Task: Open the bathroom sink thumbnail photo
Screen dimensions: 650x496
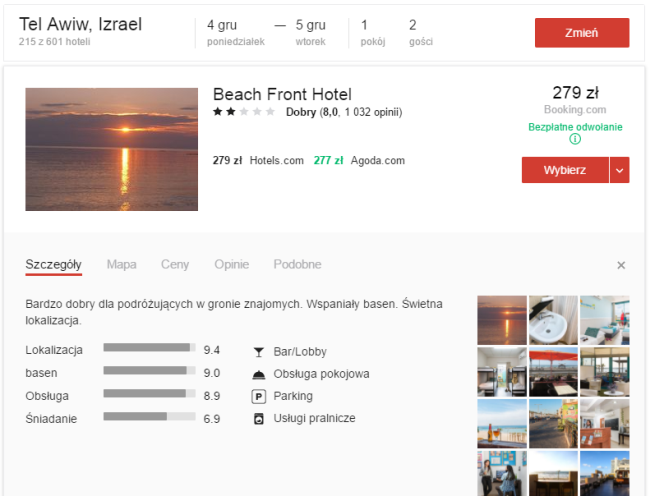Action: click(553, 320)
